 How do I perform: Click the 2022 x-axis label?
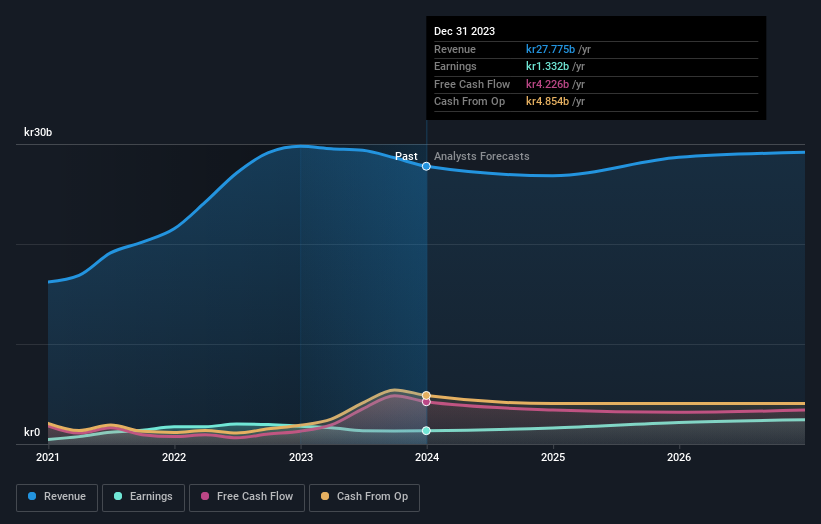tap(174, 458)
